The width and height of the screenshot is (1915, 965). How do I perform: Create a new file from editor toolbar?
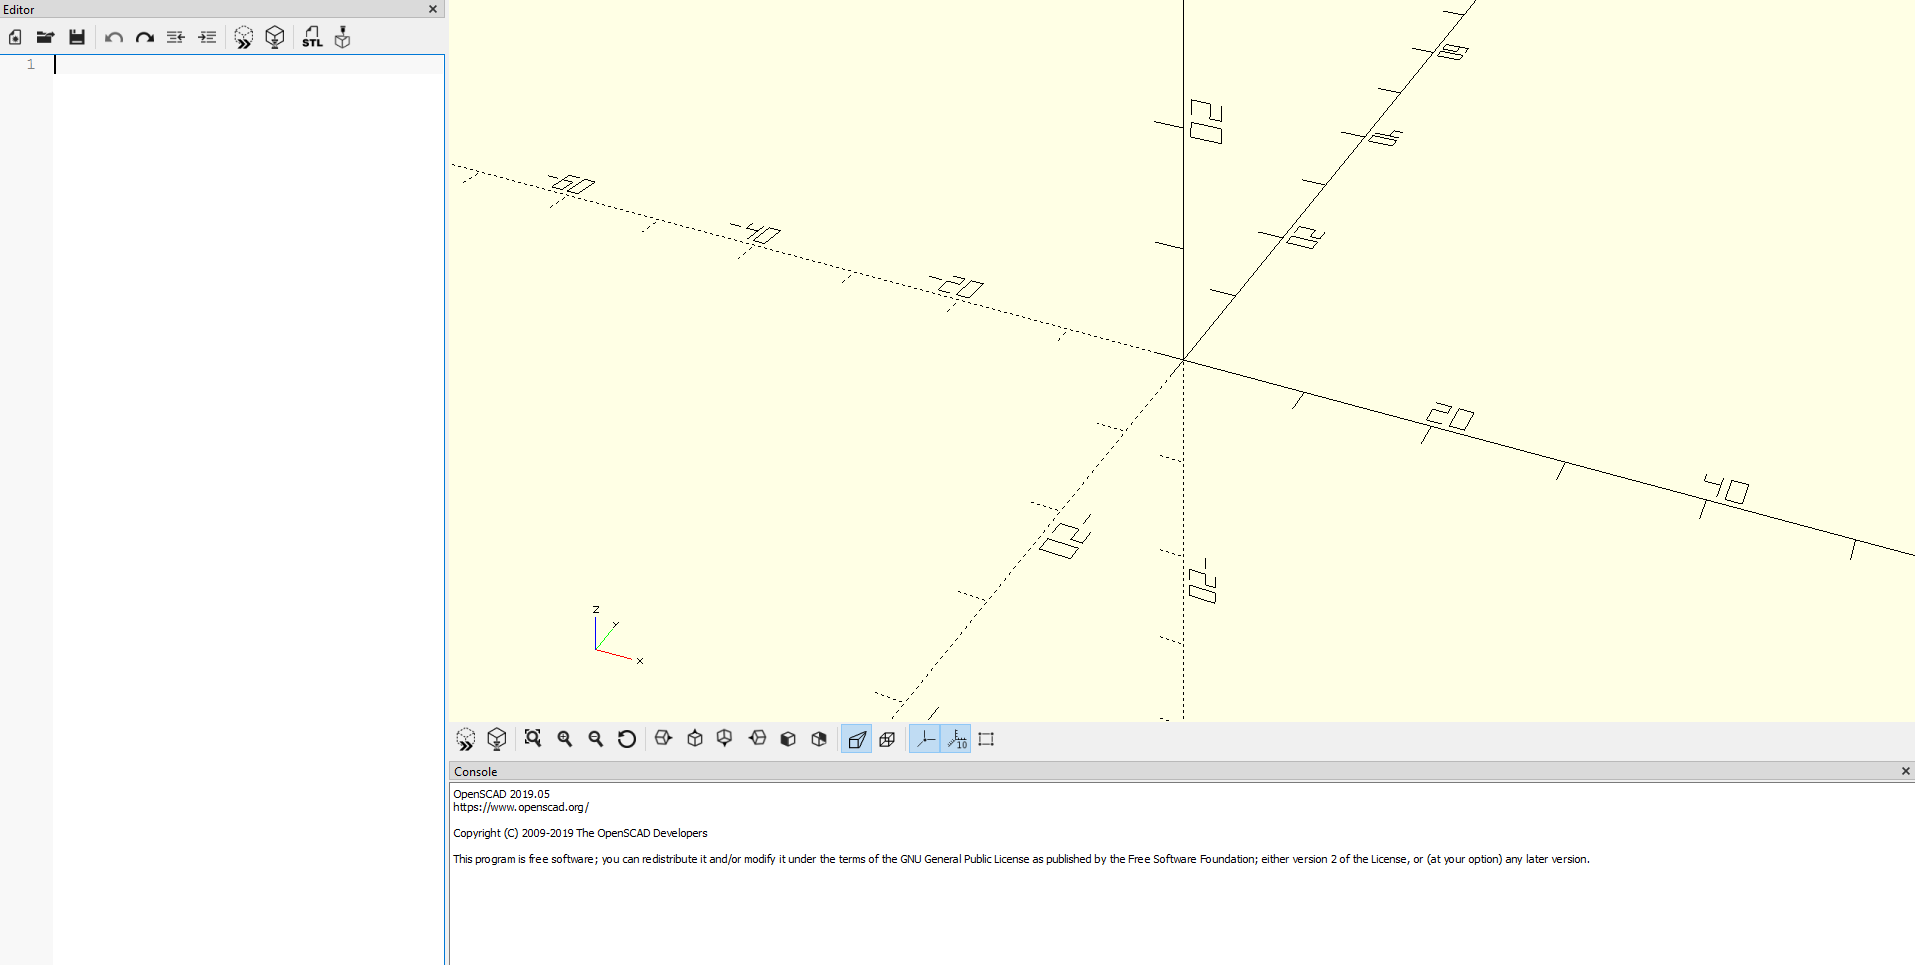coord(15,38)
